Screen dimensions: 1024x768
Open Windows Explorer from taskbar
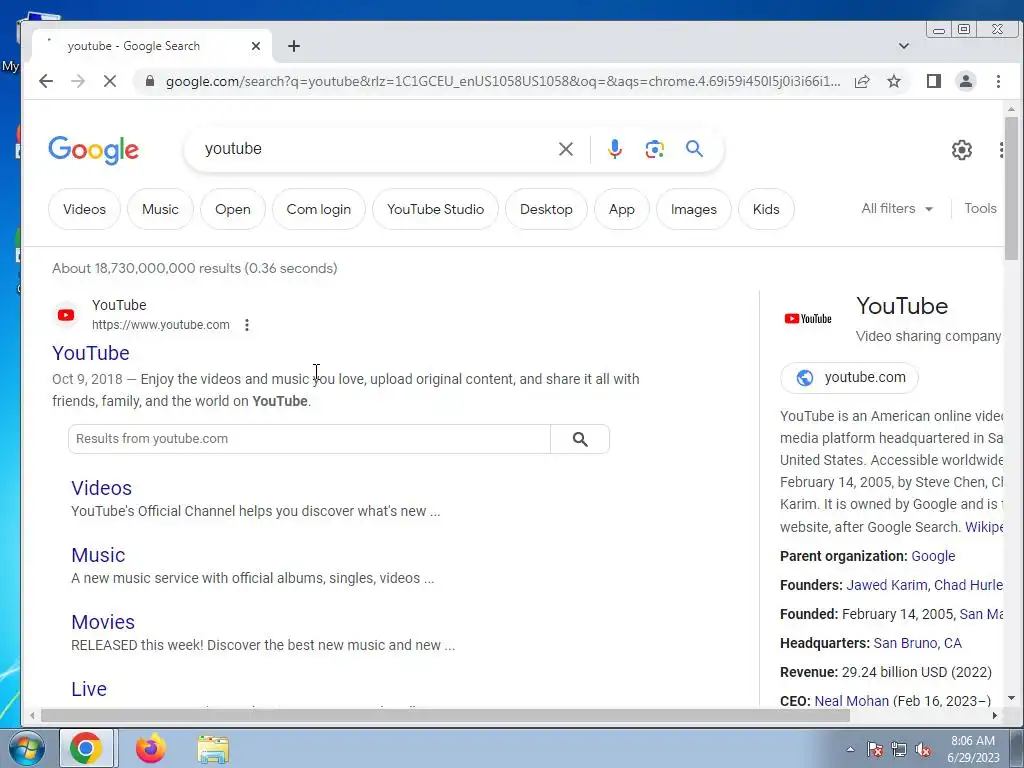point(213,750)
